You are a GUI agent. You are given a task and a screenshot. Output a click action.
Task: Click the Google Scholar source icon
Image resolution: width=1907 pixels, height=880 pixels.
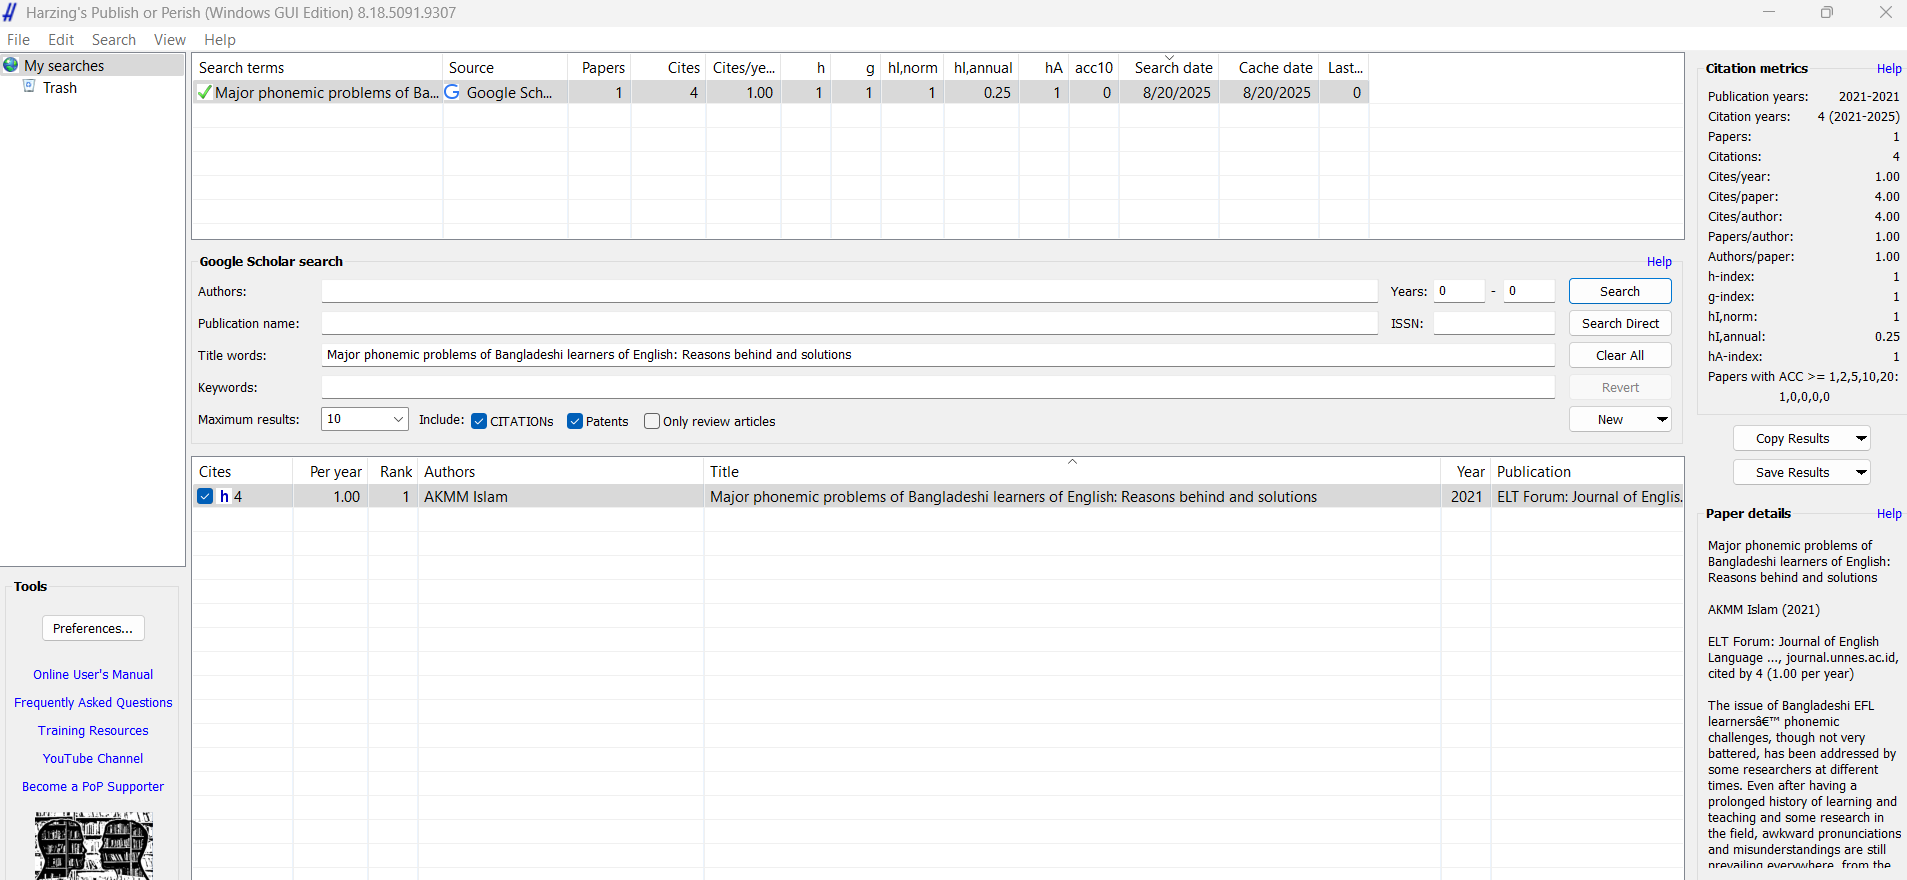tap(452, 92)
